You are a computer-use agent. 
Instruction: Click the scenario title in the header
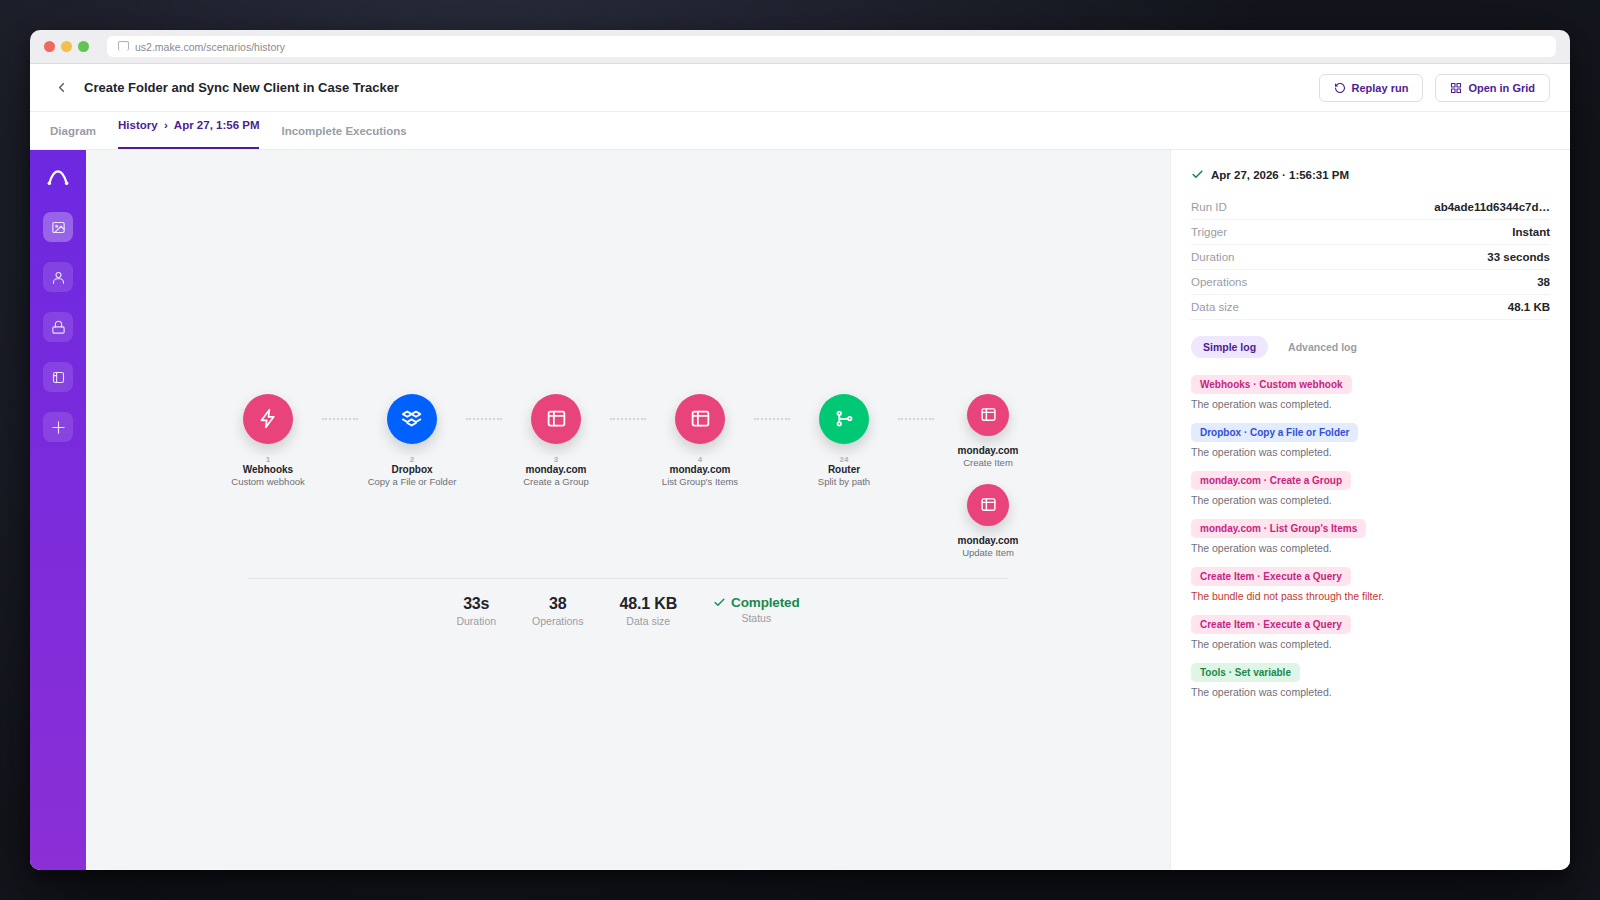(241, 88)
